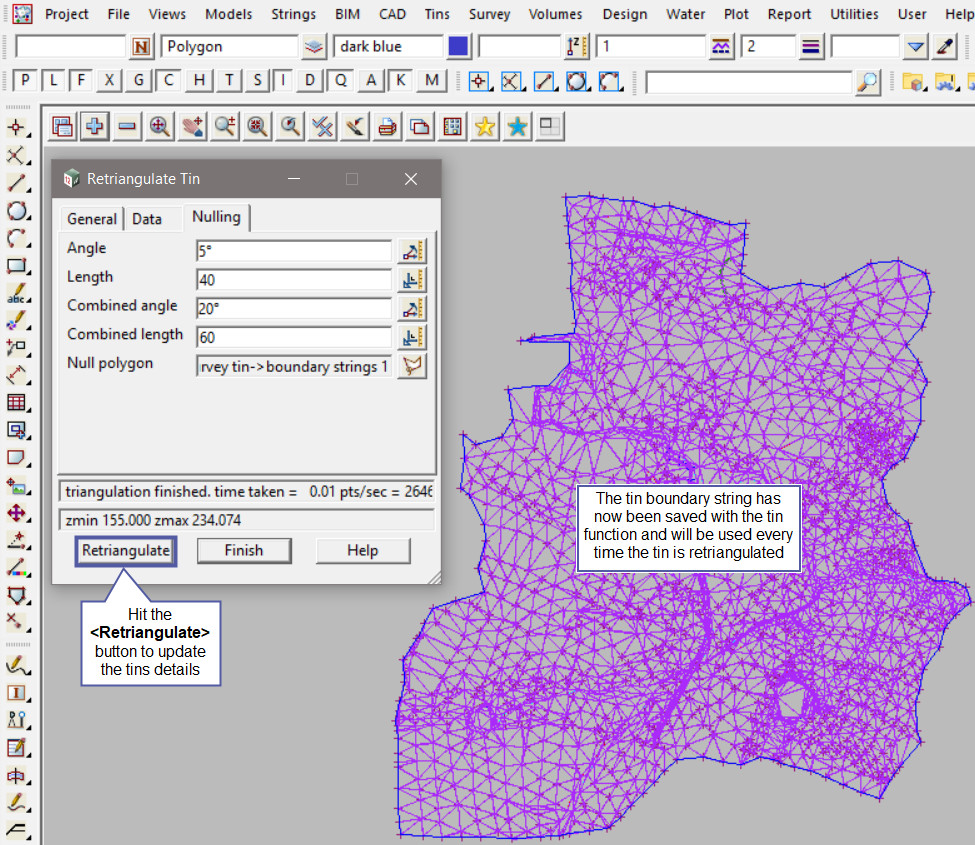Open the blue dropdown arrow in top toolbar
Image resolution: width=975 pixels, height=845 pixels.
click(x=916, y=47)
